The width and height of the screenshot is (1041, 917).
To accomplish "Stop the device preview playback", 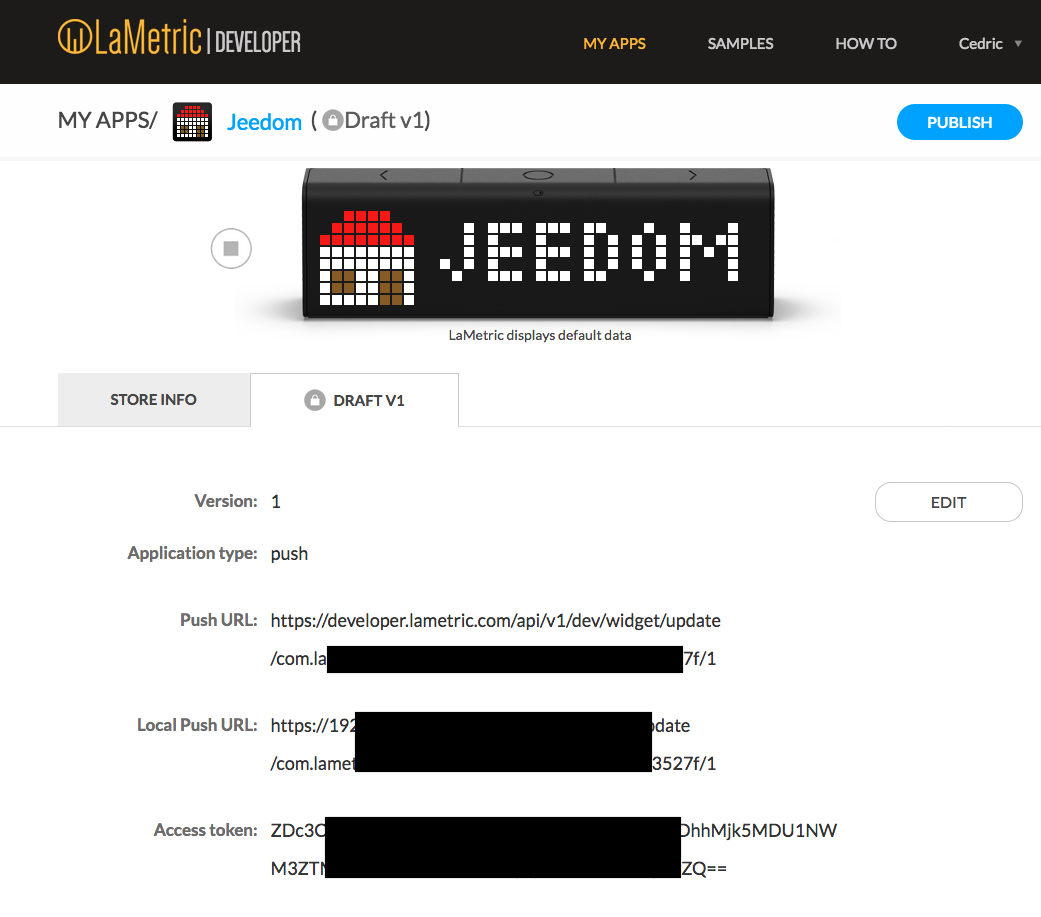I will tap(231, 248).
